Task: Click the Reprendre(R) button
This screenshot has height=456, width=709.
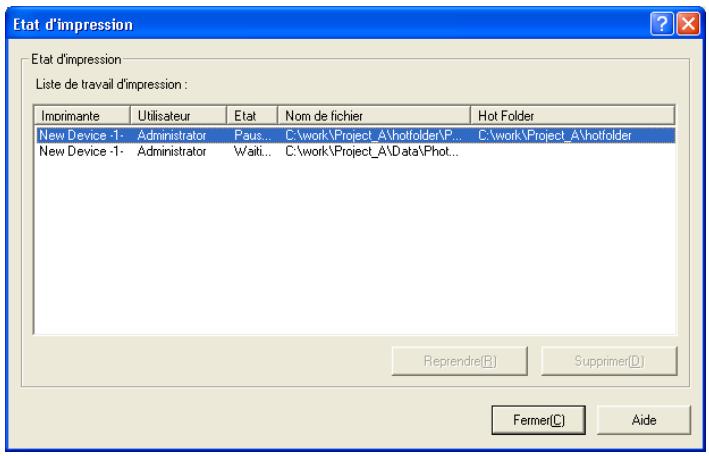Action: pyautogui.click(x=460, y=361)
